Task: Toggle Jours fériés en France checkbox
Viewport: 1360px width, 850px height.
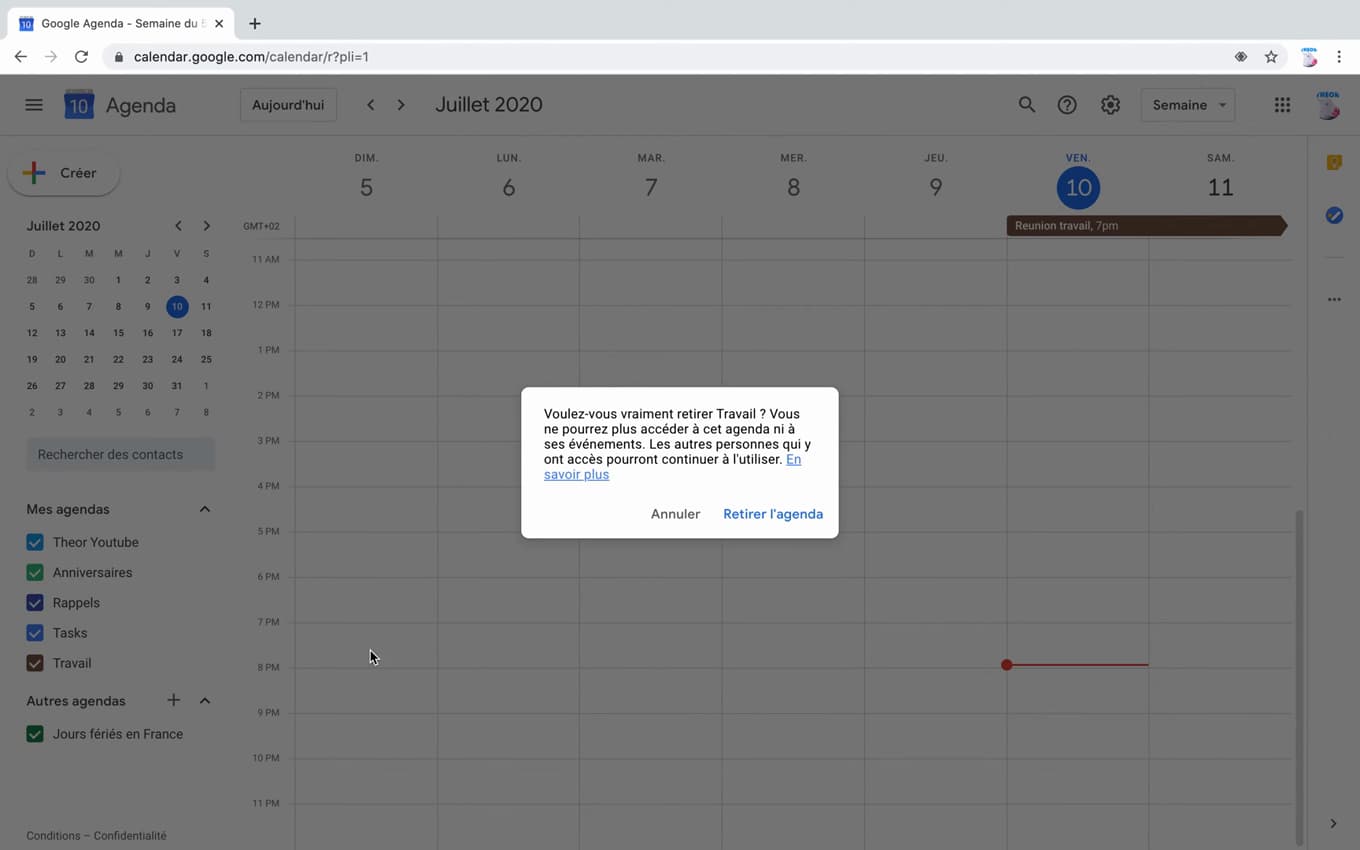Action: point(35,733)
